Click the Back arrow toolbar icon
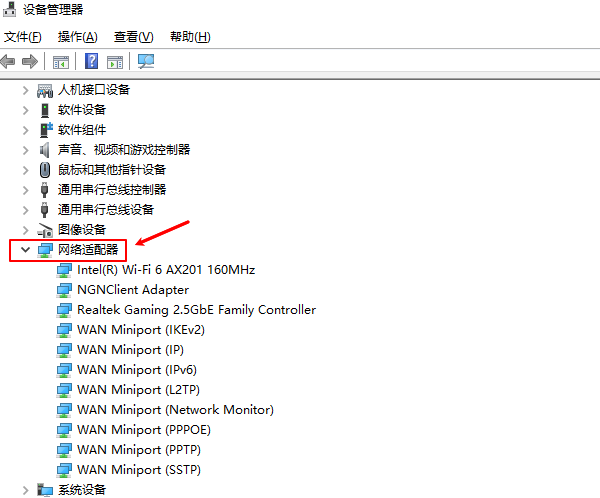 tap(9, 62)
